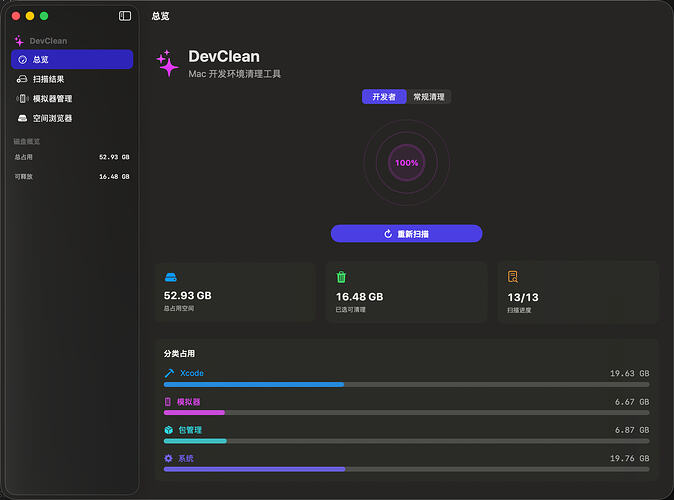Screen dimensions: 674x500
Task: Click the 13/13 scan progress value
Action: [523, 297]
